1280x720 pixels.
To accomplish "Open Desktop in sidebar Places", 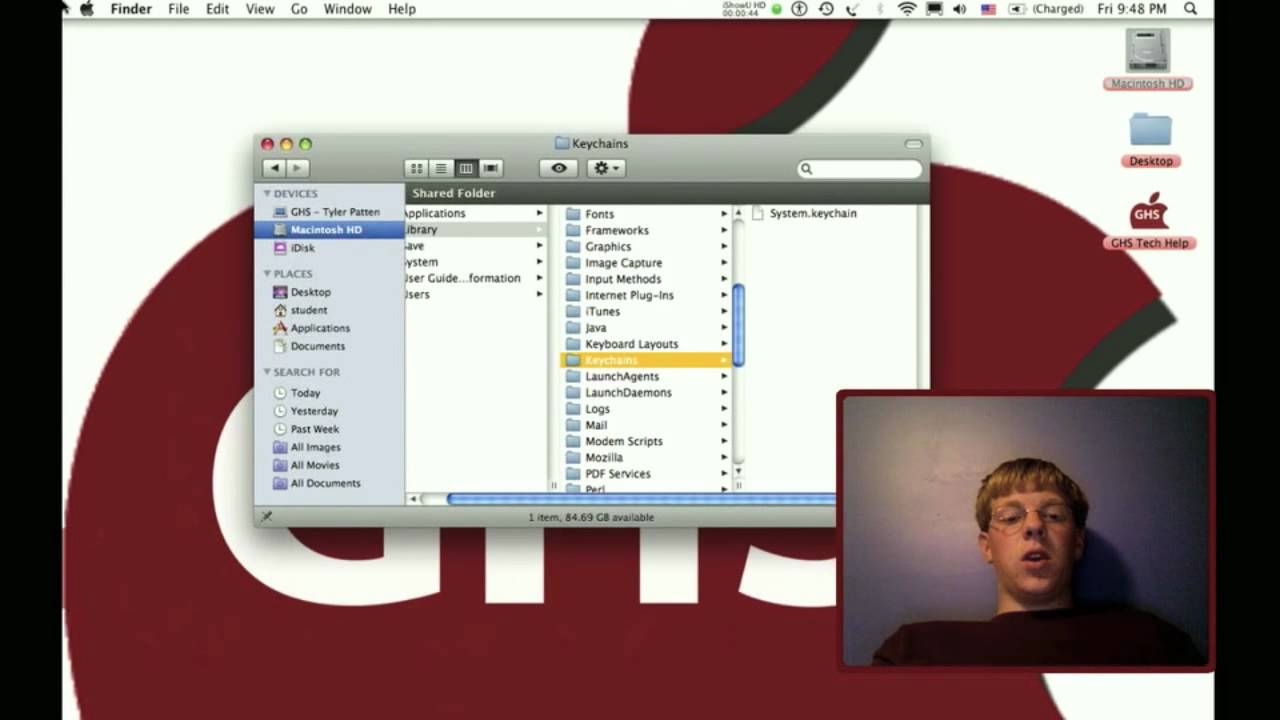I will 329,292.
